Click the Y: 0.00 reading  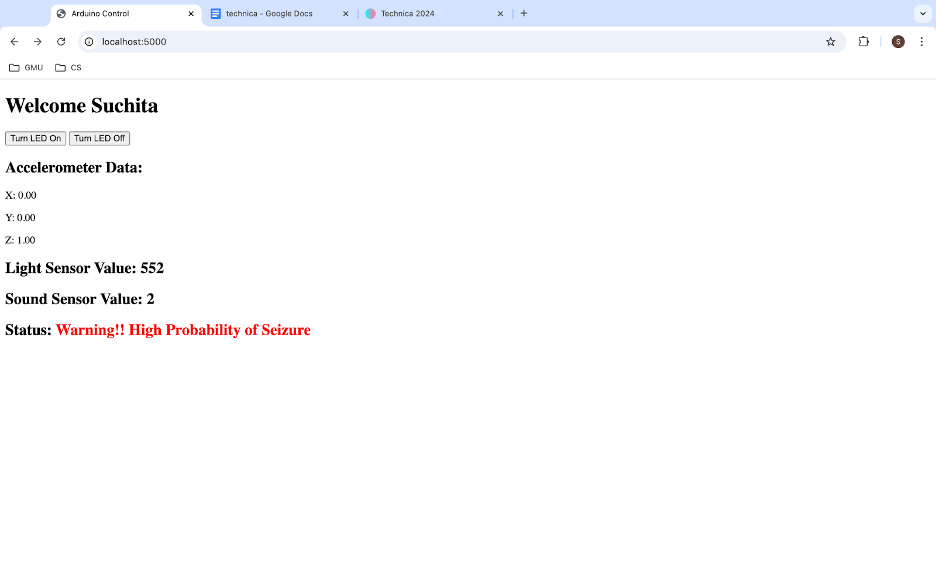[20, 218]
